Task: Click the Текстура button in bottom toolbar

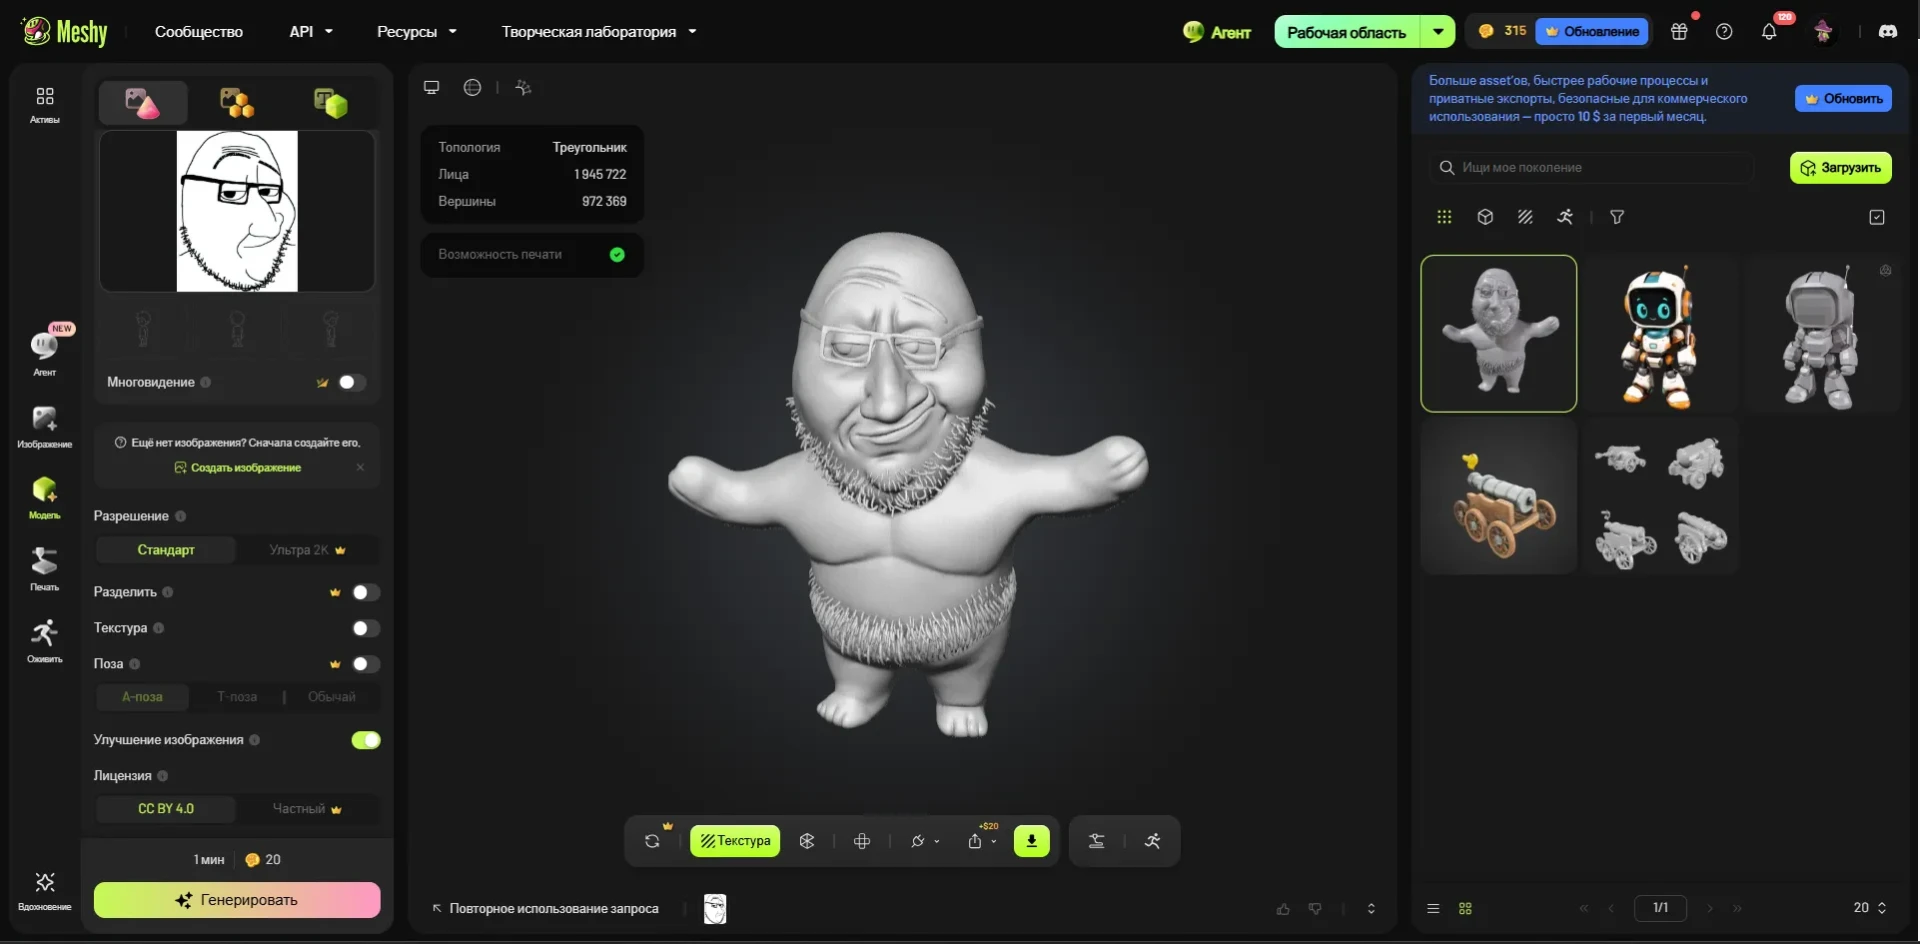Action: [x=735, y=841]
